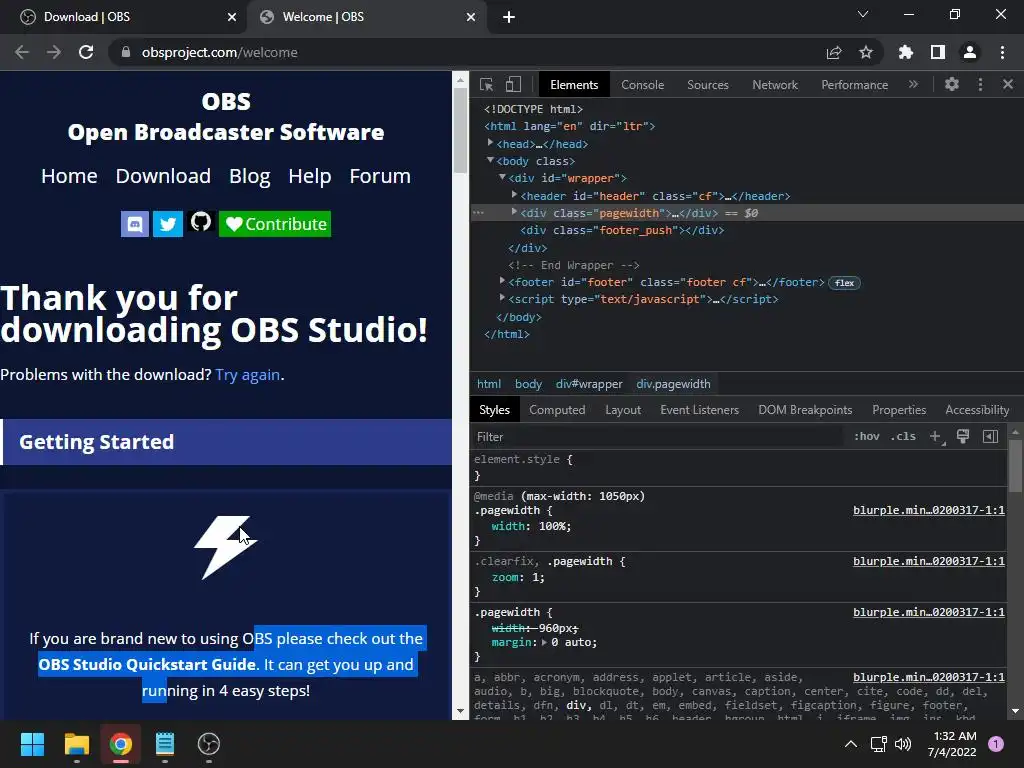The height and width of the screenshot is (768, 1024).
Task: Open the Event Listeners pane tab
Action: pyautogui.click(x=699, y=409)
